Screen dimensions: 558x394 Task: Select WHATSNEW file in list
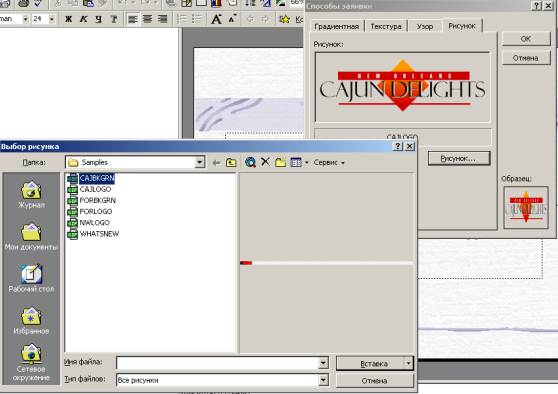93,234
